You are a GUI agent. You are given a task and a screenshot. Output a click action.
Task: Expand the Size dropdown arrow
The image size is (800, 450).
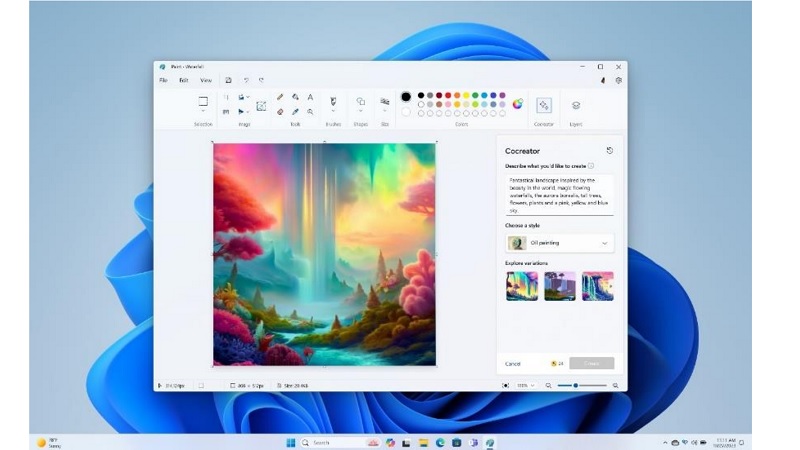click(385, 111)
